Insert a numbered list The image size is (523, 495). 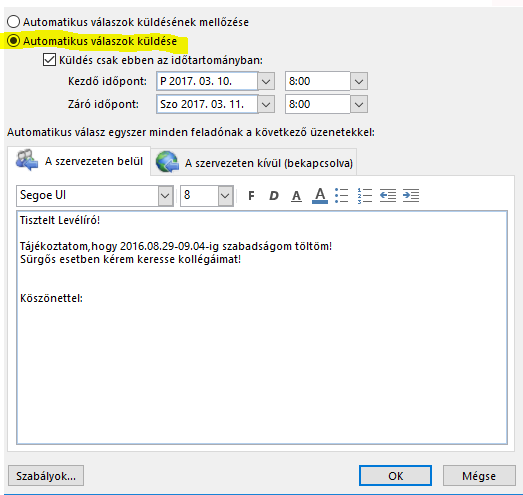click(365, 195)
